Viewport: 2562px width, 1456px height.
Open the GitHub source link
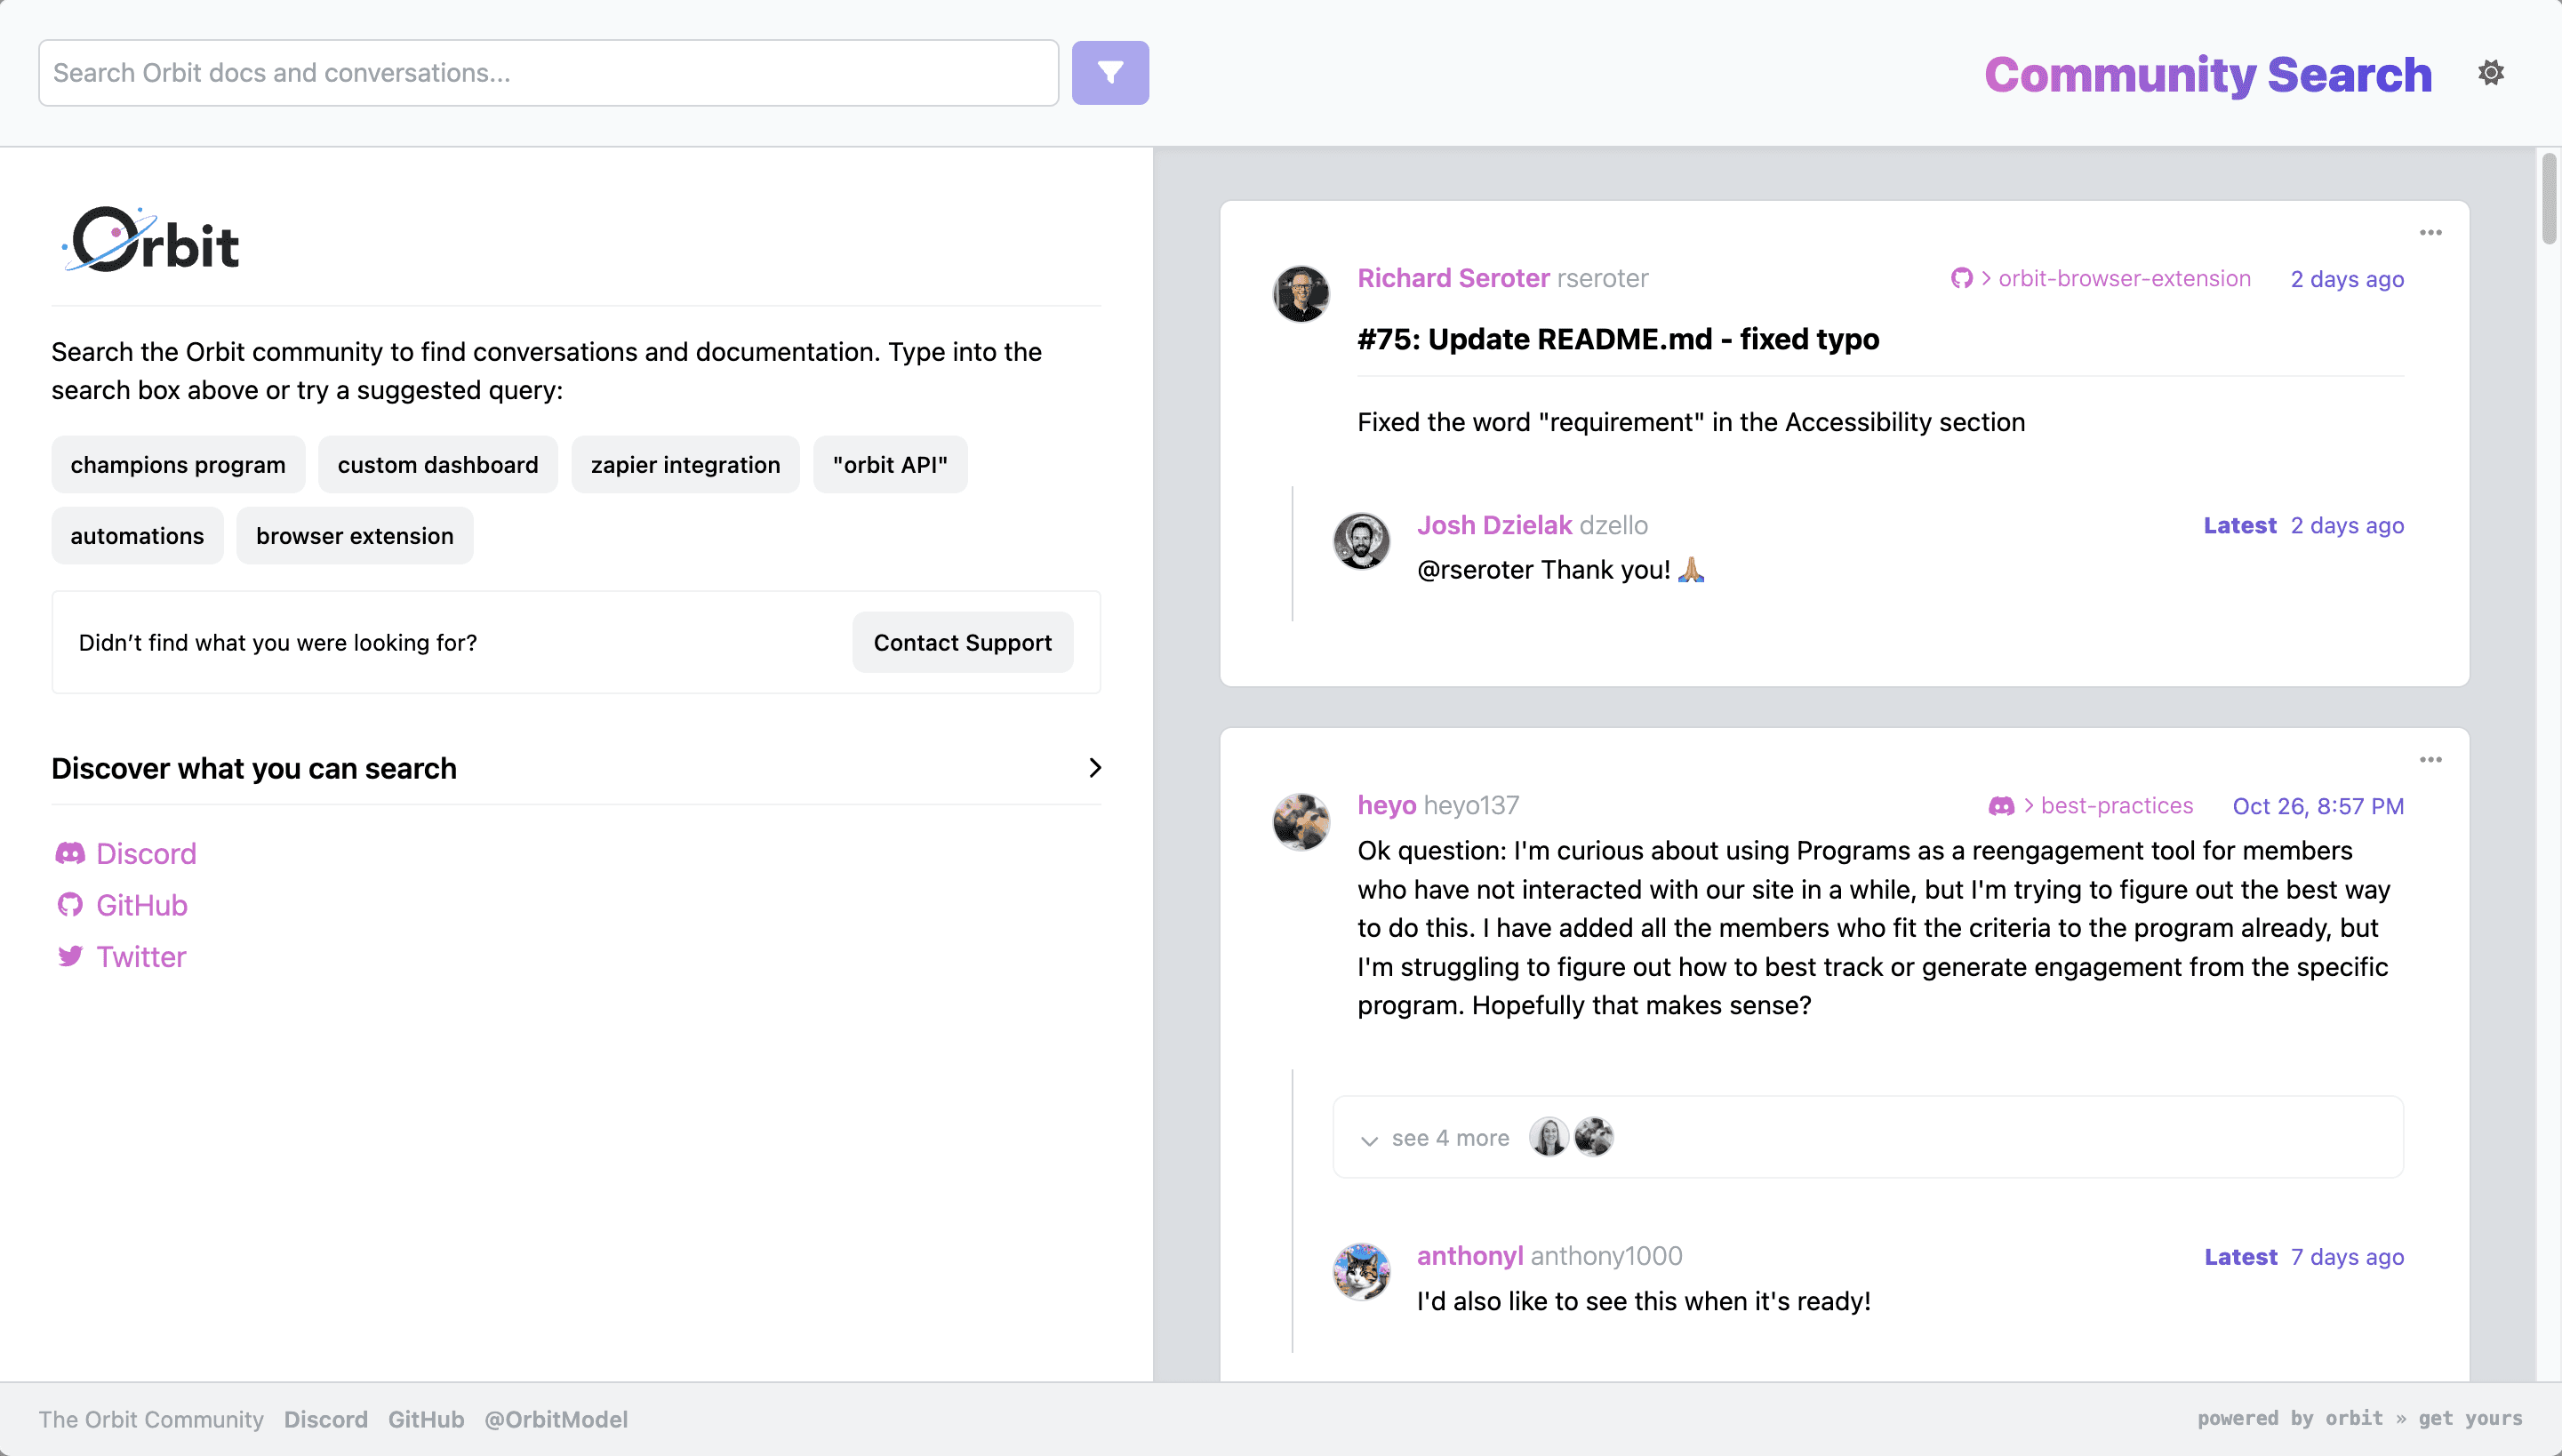[142, 905]
